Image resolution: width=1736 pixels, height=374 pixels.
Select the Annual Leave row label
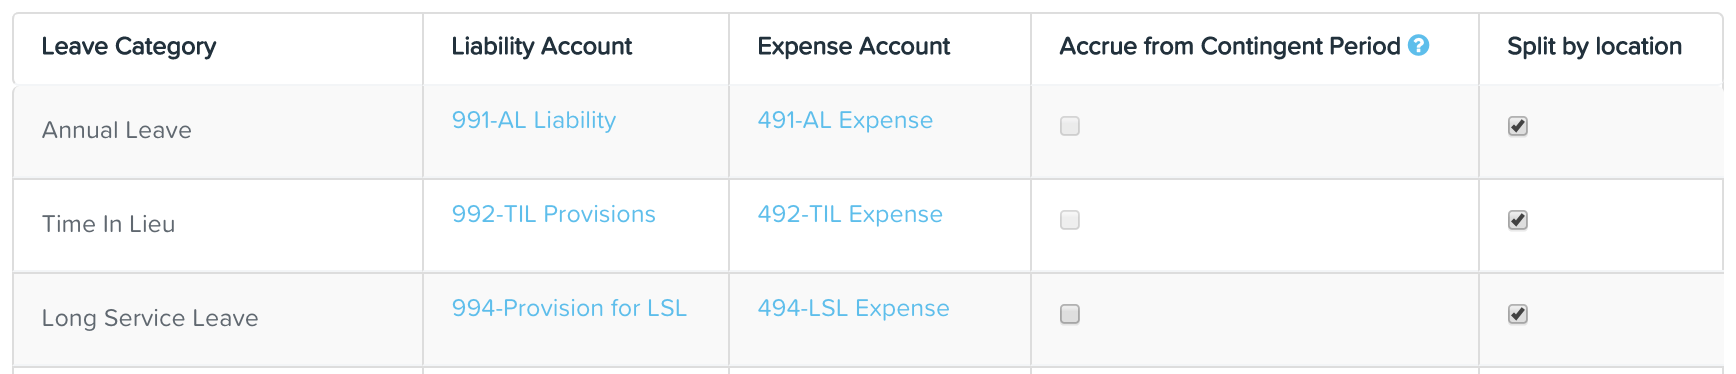pos(117,130)
